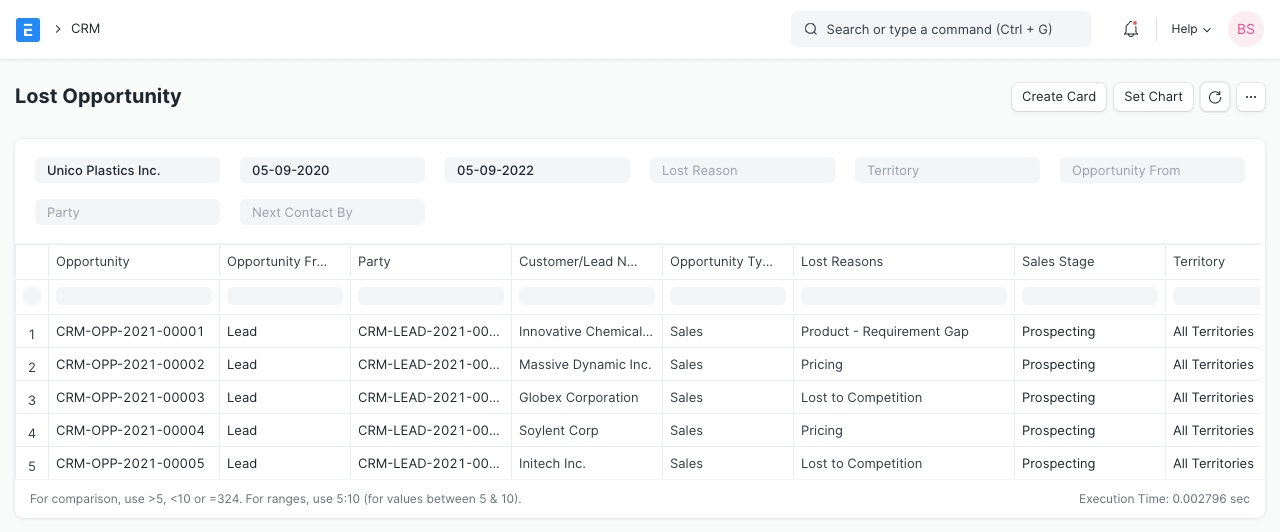Click the Lost Reasons column header
1280x532 pixels.
(x=842, y=262)
